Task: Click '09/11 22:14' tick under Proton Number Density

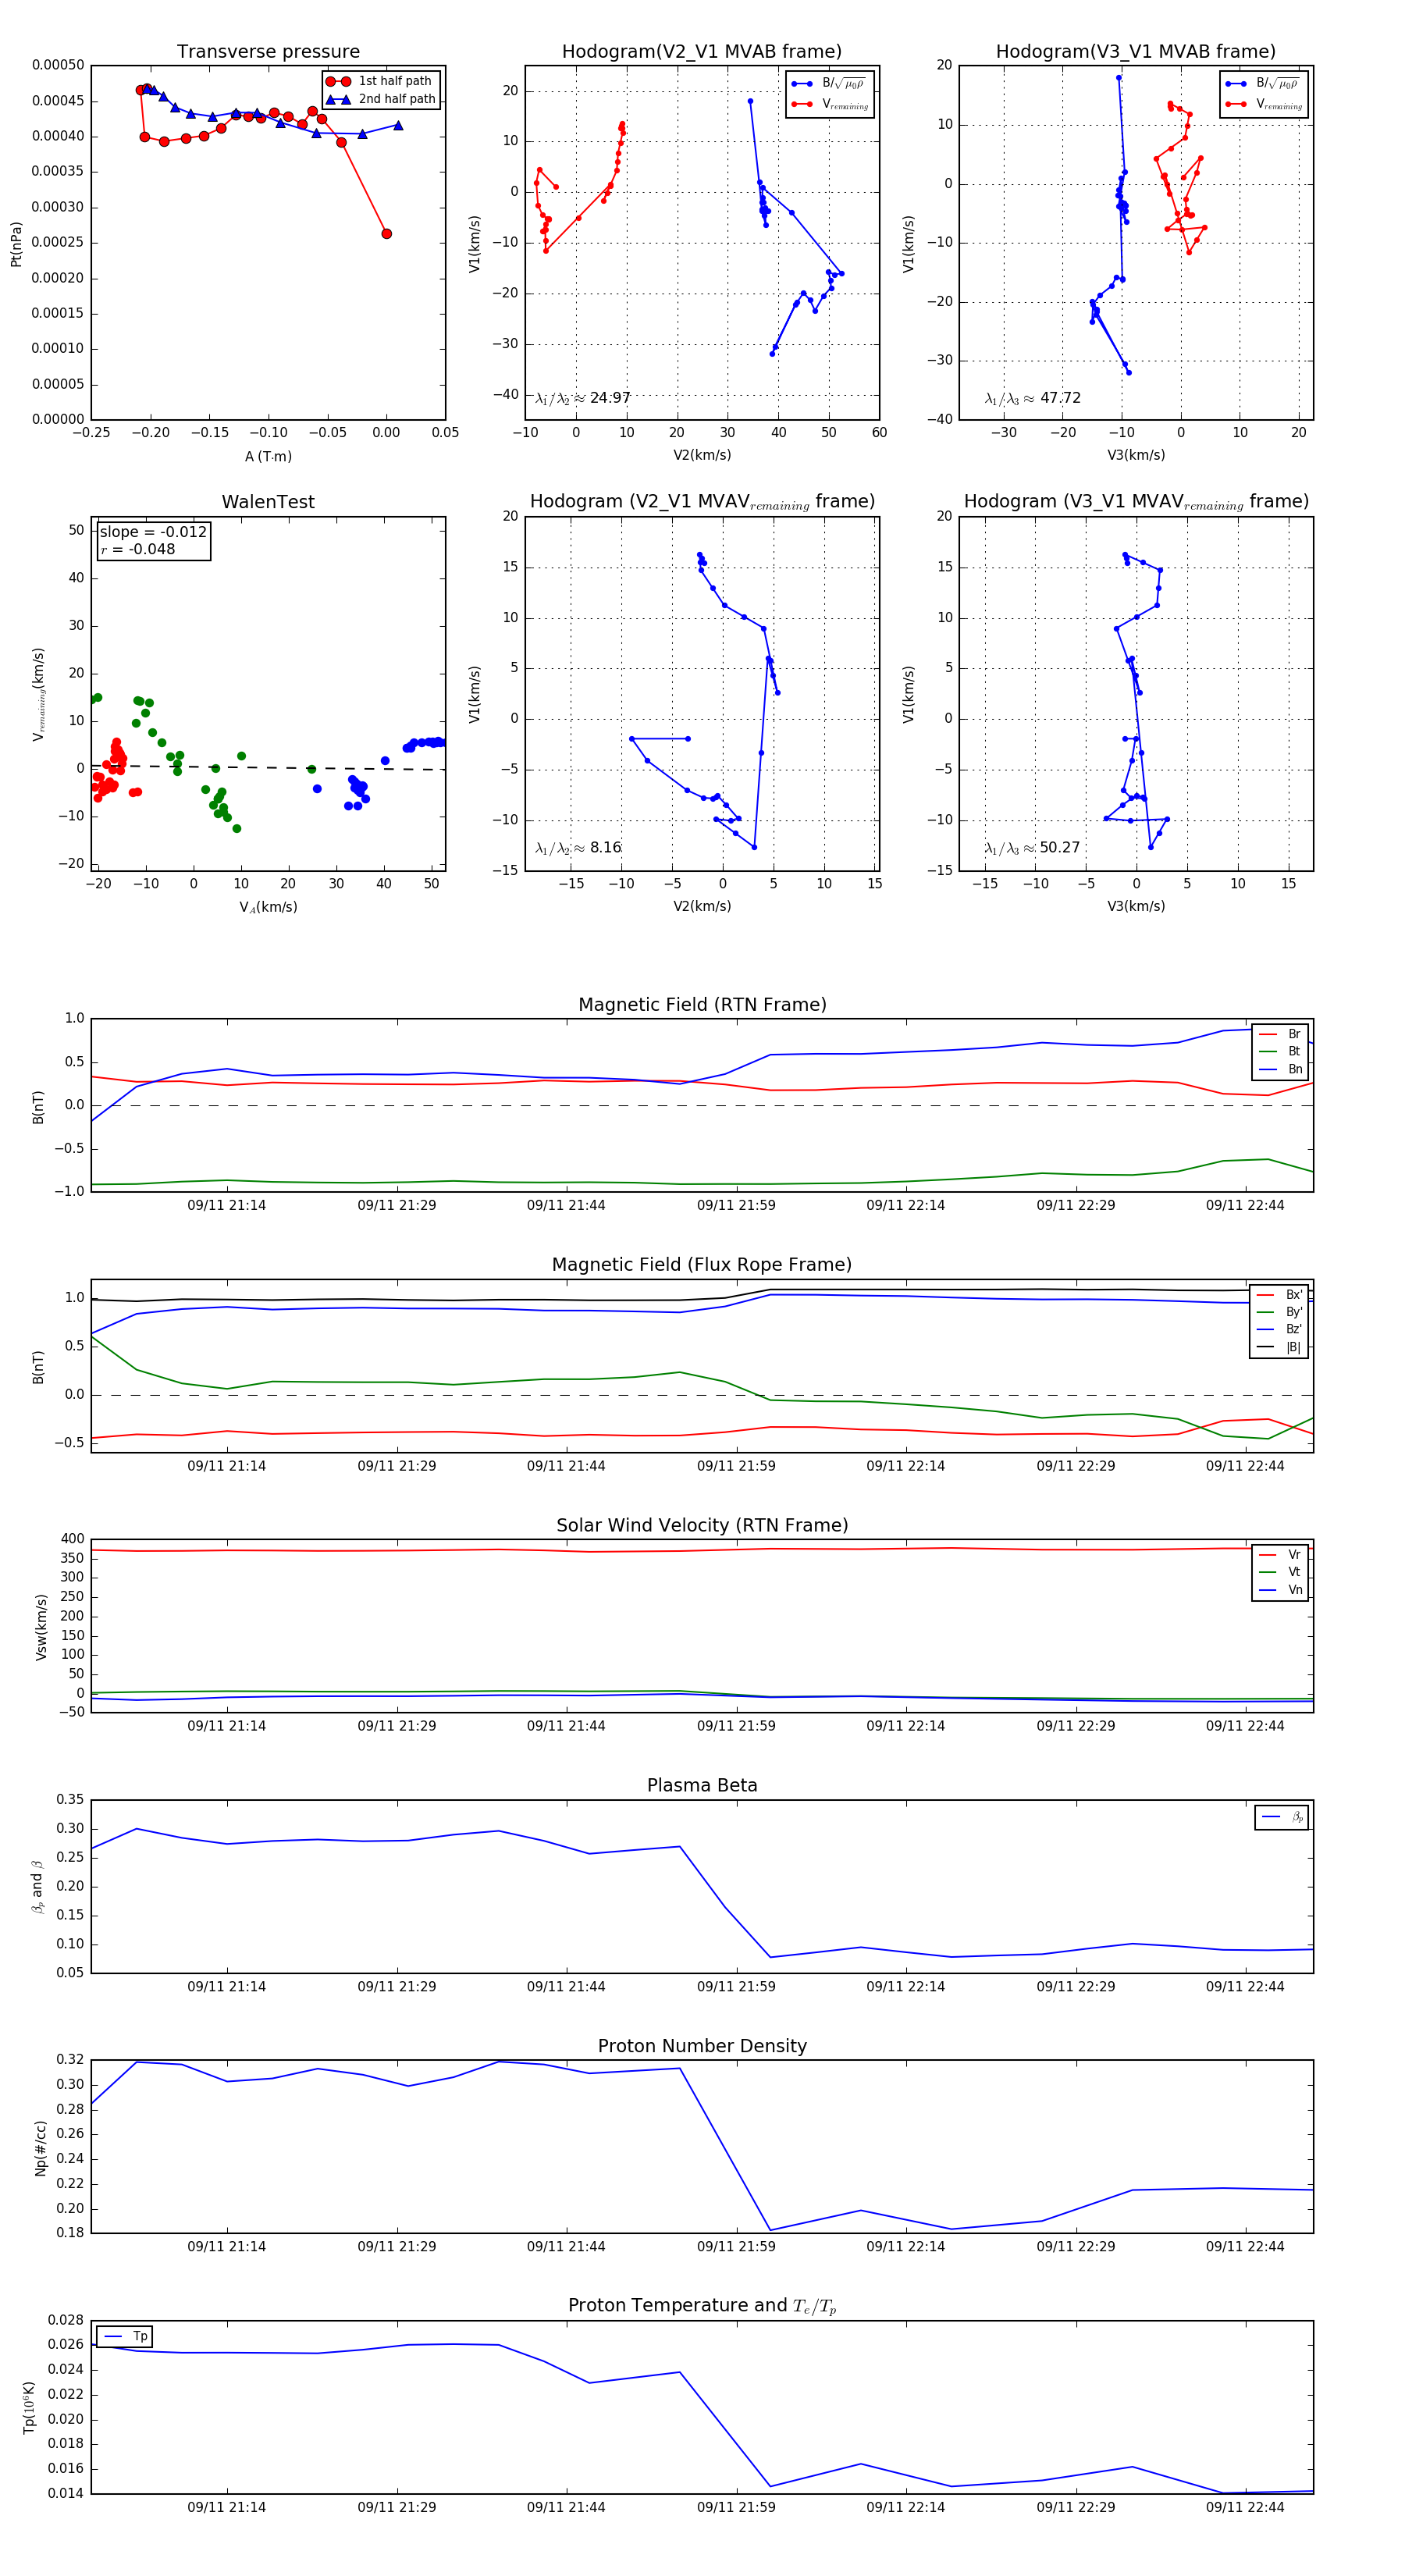Action: coord(906,2246)
